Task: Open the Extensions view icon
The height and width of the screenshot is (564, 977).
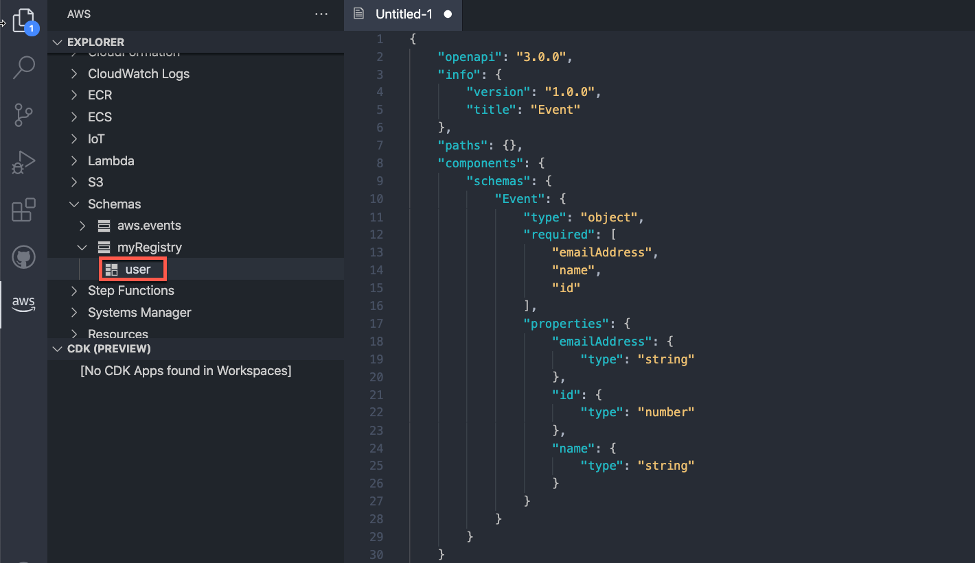Action: 23,210
